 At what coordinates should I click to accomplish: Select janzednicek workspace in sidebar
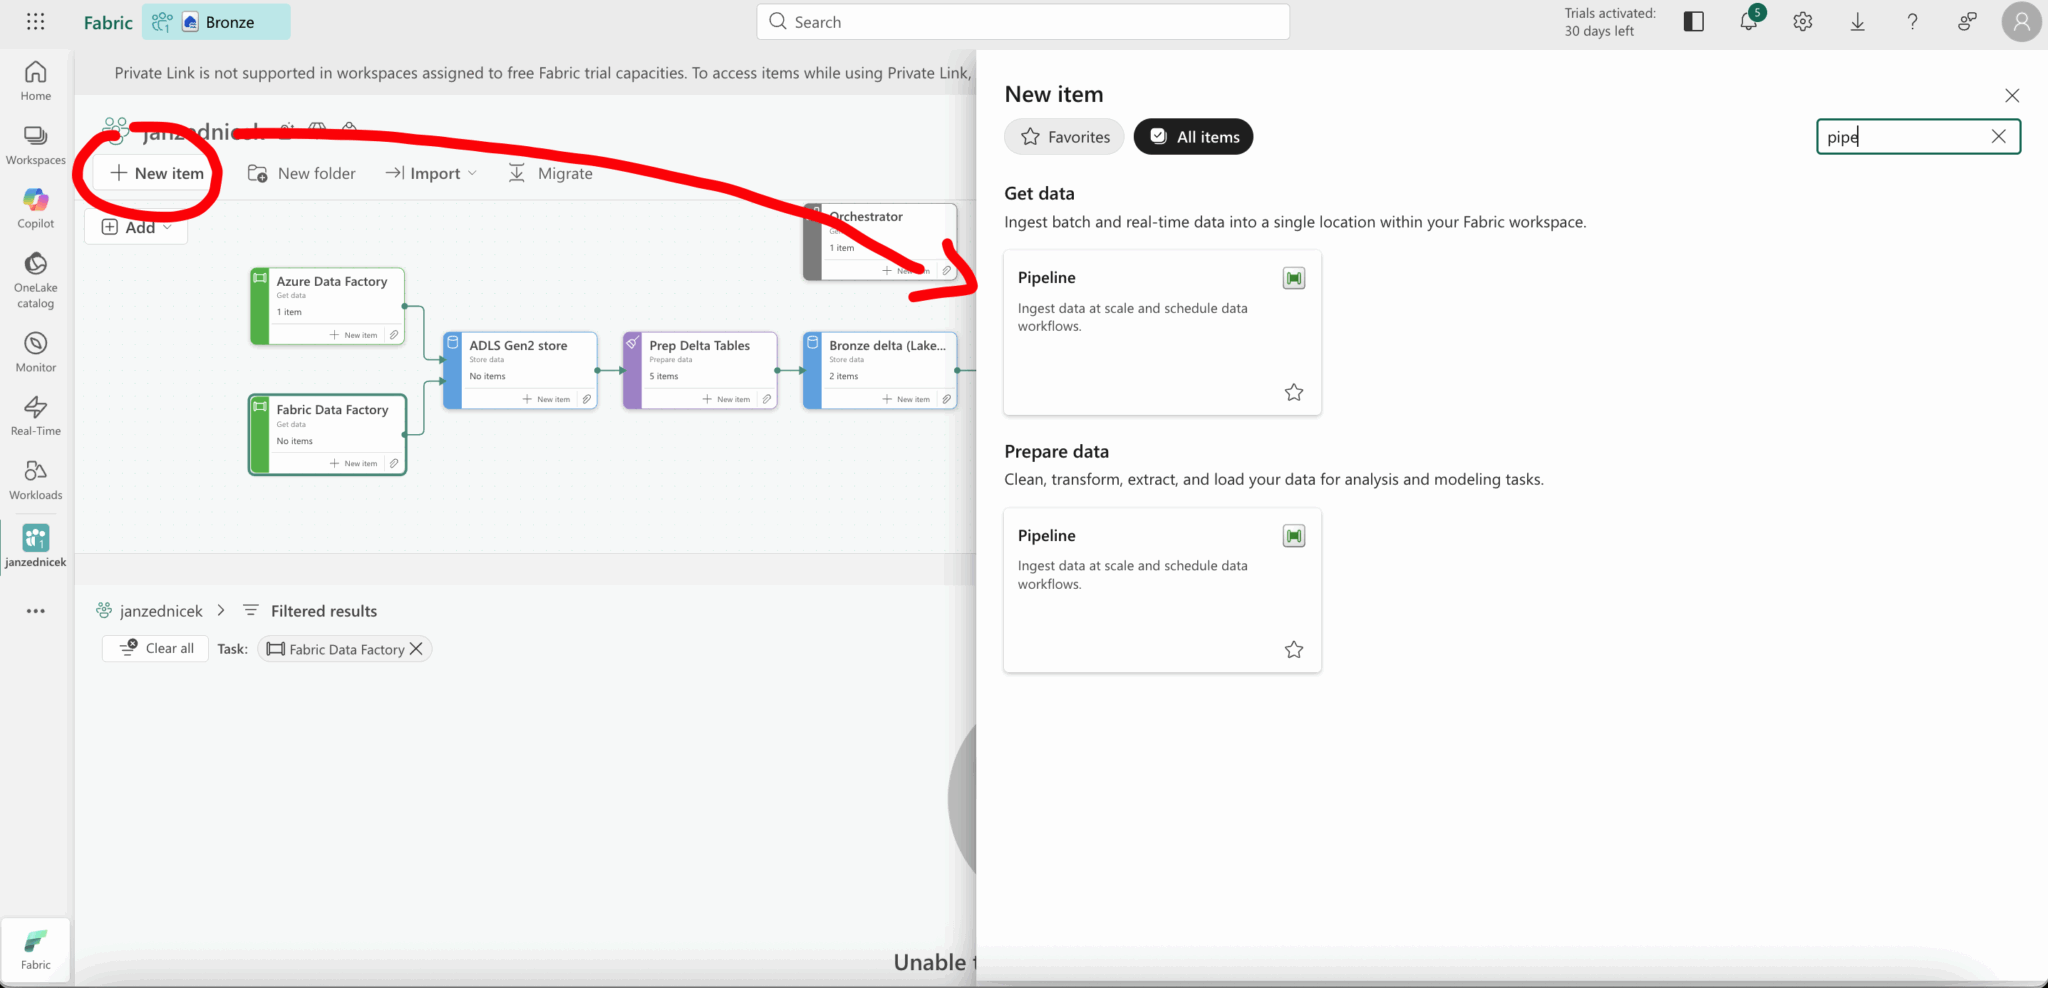[36, 546]
